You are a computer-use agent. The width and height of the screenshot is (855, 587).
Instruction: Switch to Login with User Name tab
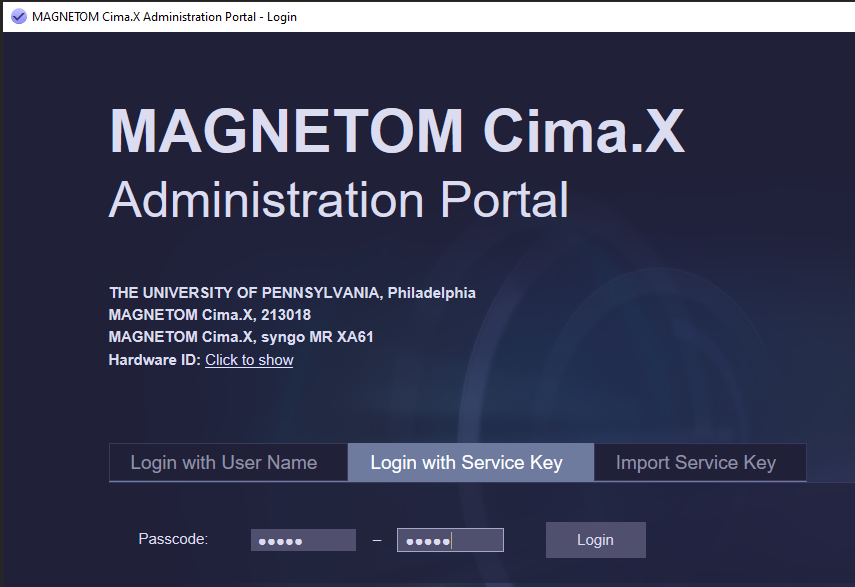coord(228,462)
